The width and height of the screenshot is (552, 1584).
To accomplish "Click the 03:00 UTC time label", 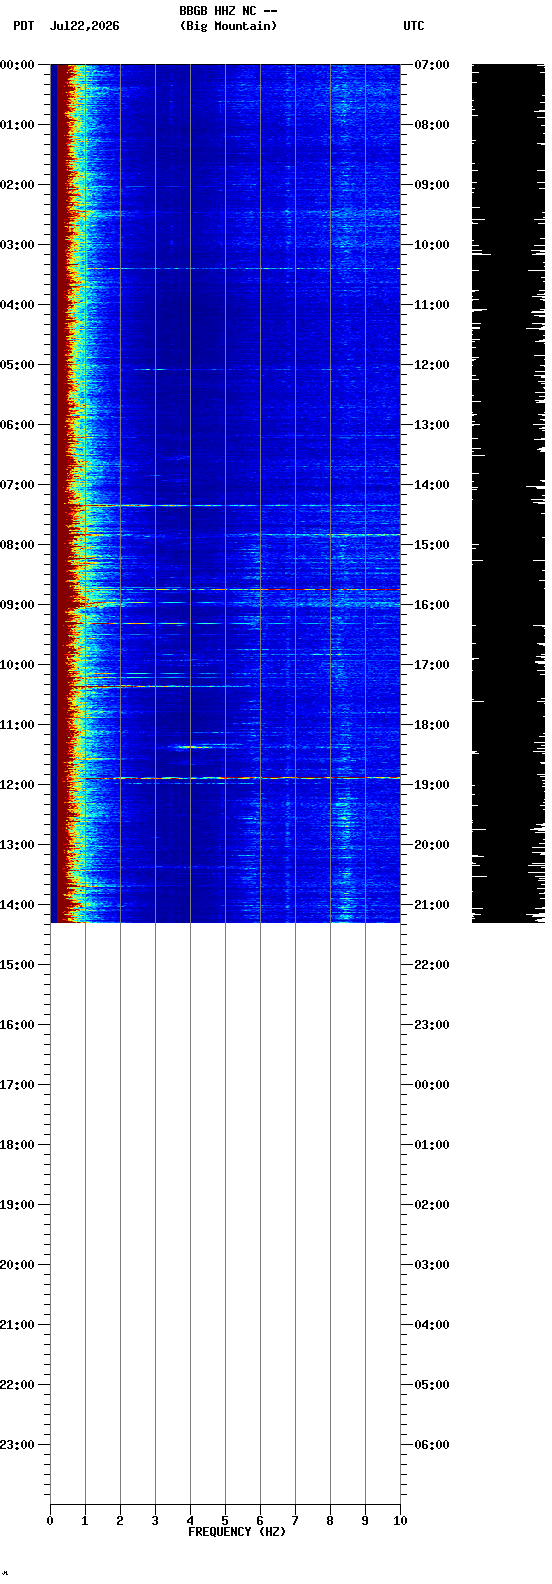I will 432,1265.
